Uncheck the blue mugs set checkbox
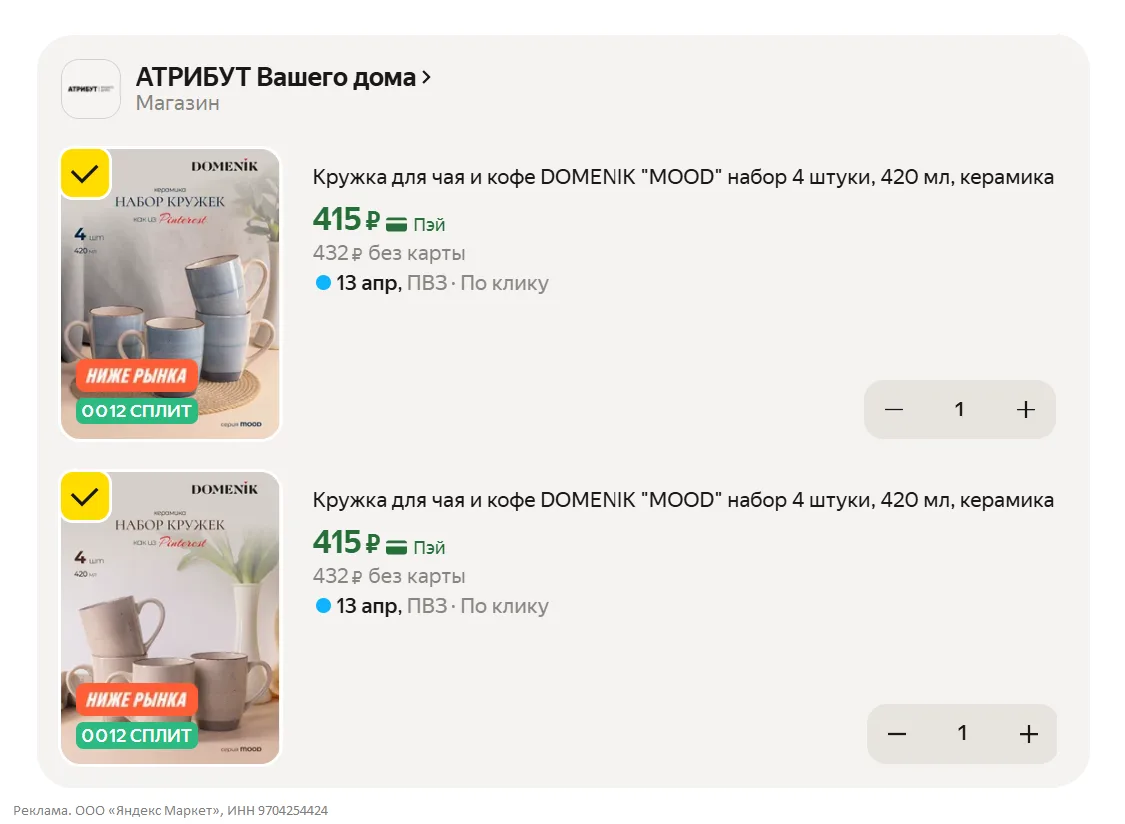1125x824 pixels. click(85, 173)
